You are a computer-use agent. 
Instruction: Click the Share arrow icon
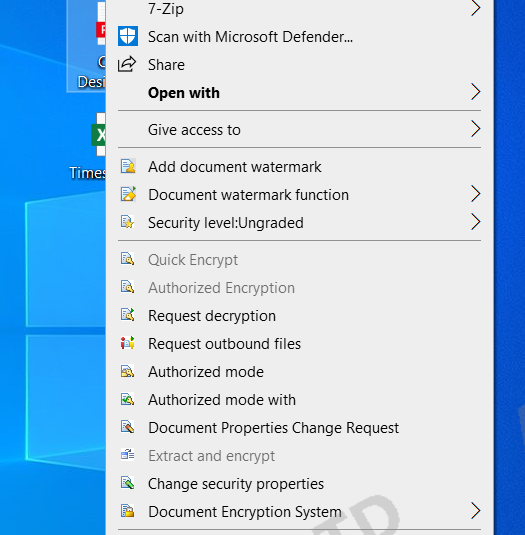coord(127,64)
